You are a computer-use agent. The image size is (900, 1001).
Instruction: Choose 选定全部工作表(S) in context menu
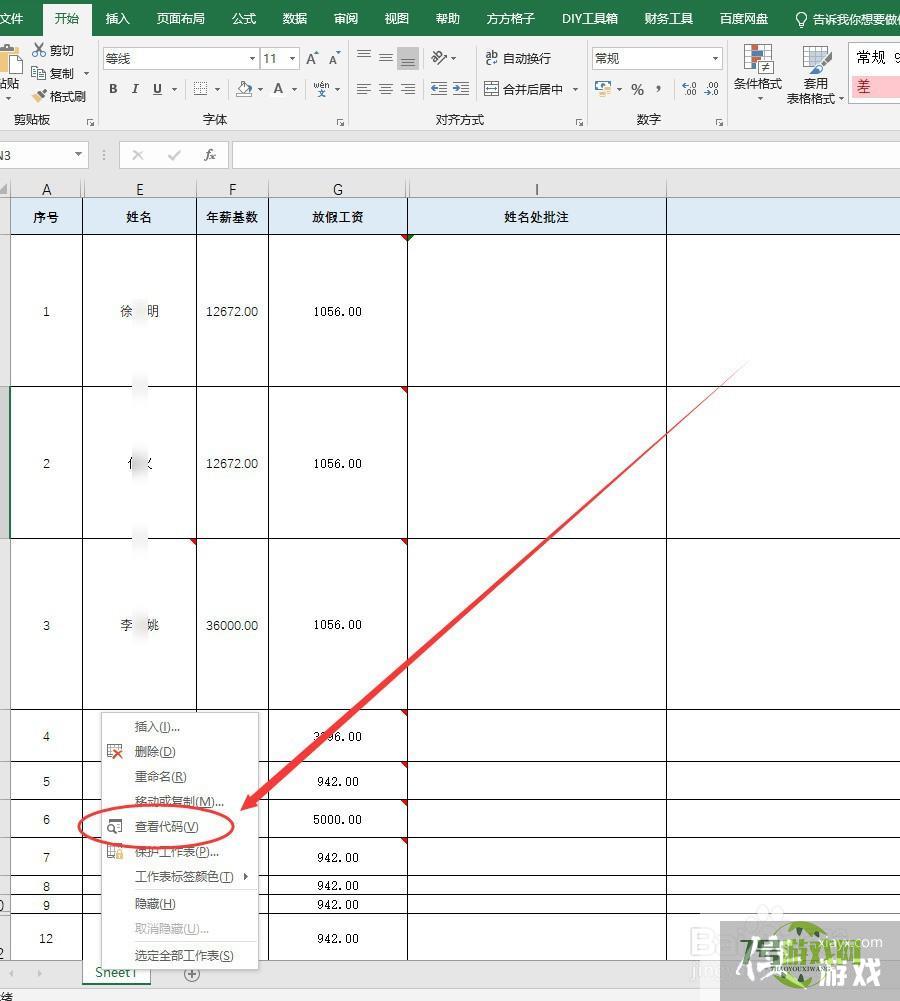click(180, 955)
